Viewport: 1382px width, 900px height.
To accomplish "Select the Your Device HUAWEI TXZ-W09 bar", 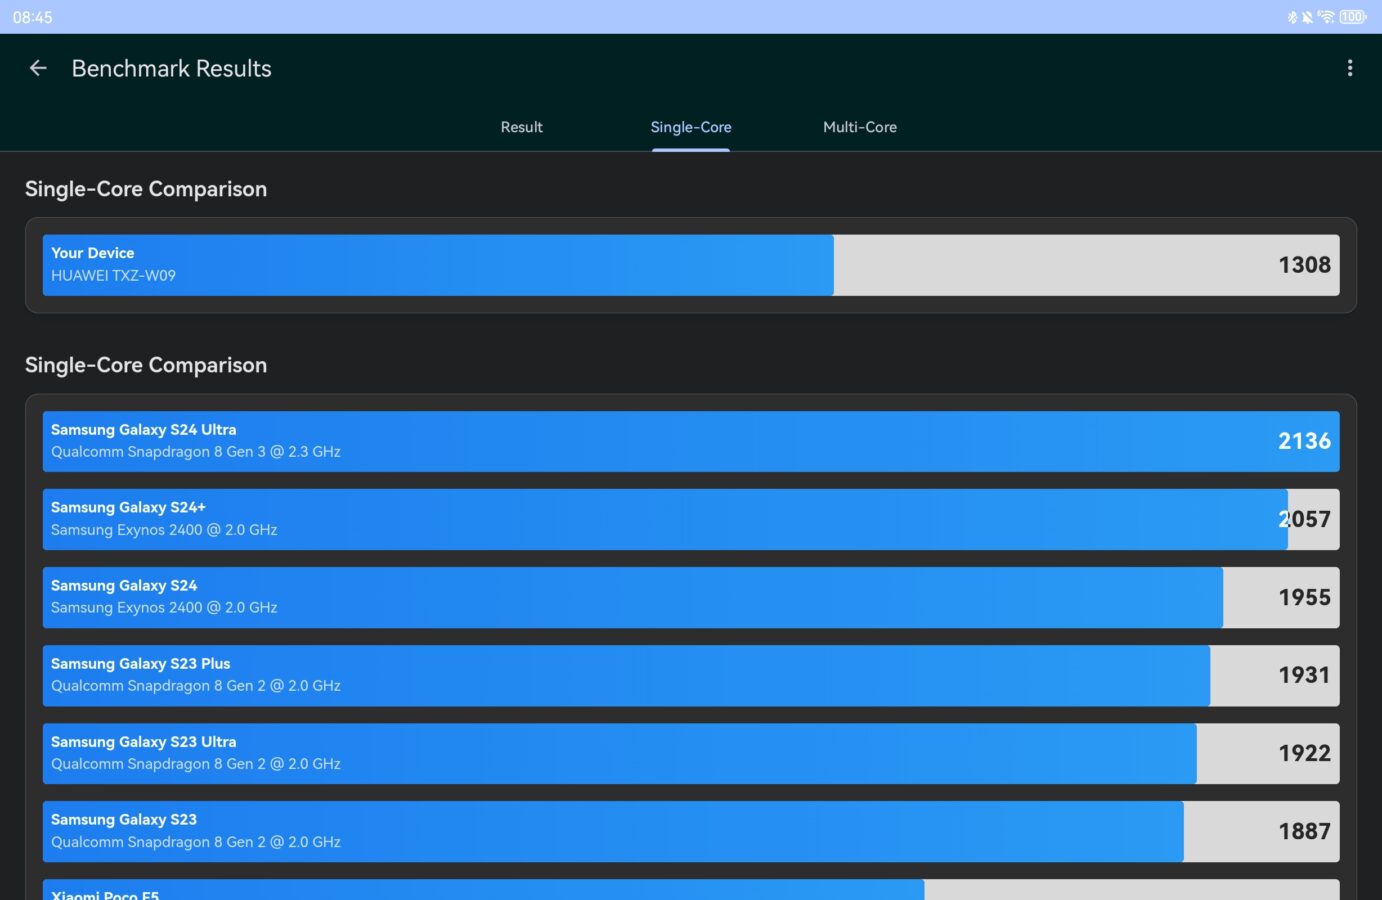I will click(691, 265).
